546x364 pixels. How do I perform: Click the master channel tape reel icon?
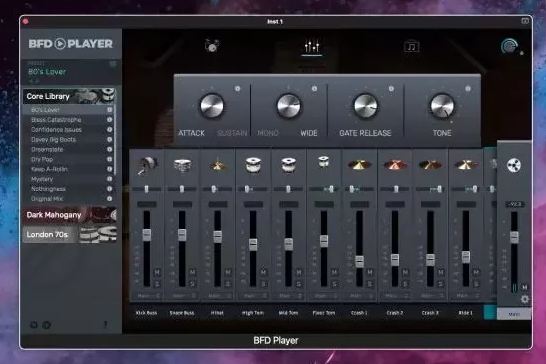pos(514,165)
